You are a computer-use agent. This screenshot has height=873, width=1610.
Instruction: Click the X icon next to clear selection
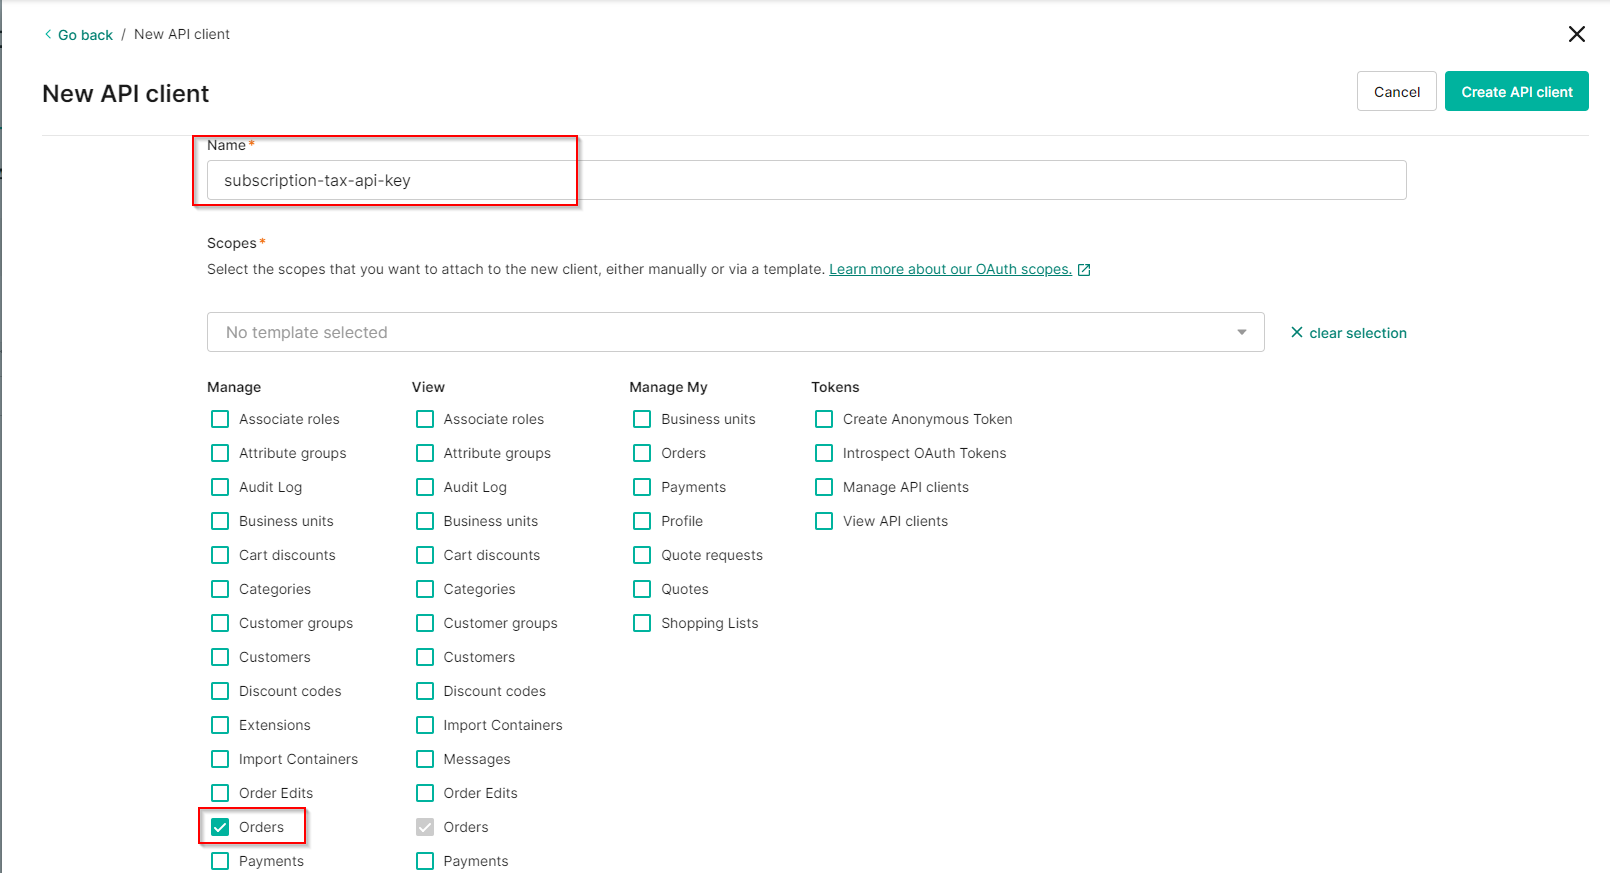[1297, 332]
